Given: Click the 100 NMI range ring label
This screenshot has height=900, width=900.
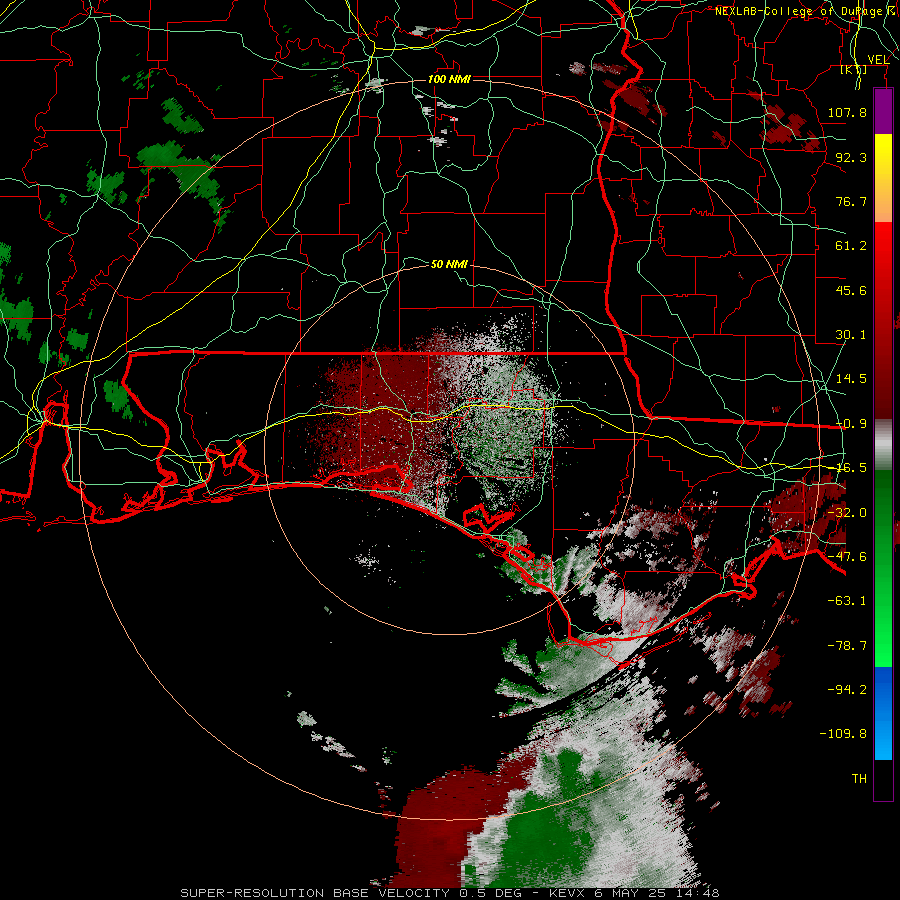Looking at the screenshot, I should point(449,79).
